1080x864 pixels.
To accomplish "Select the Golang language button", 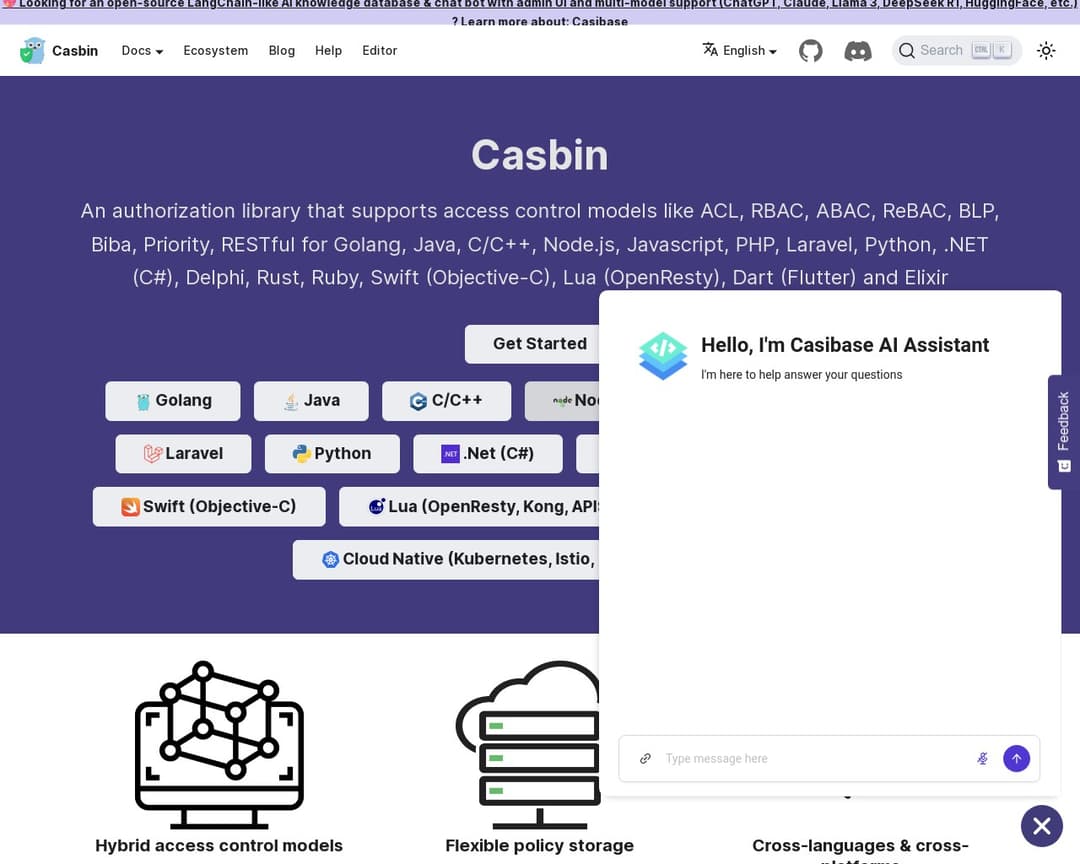I will pyautogui.click(x=173, y=401).
